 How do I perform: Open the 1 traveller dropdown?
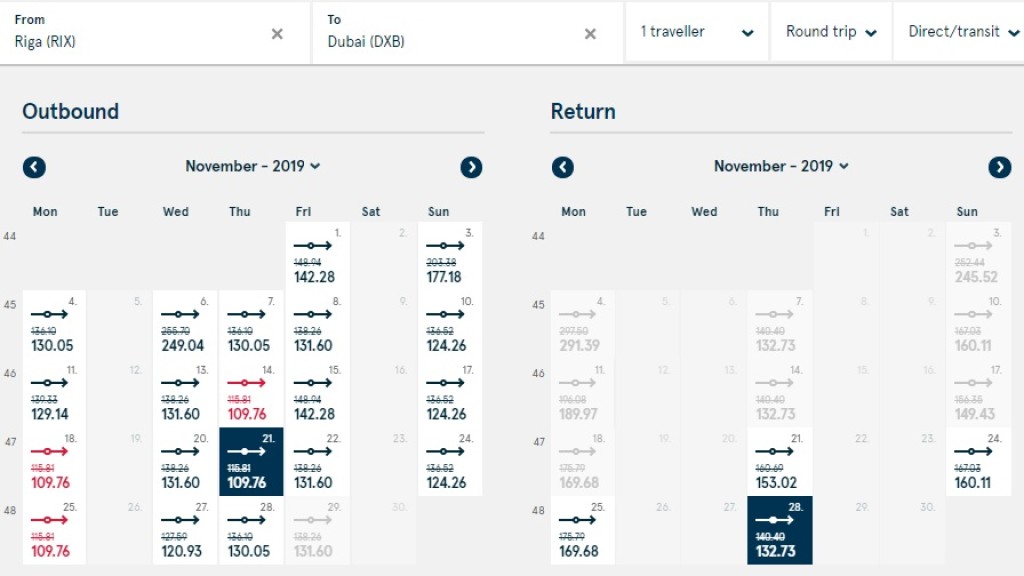[x=697, y=32]
